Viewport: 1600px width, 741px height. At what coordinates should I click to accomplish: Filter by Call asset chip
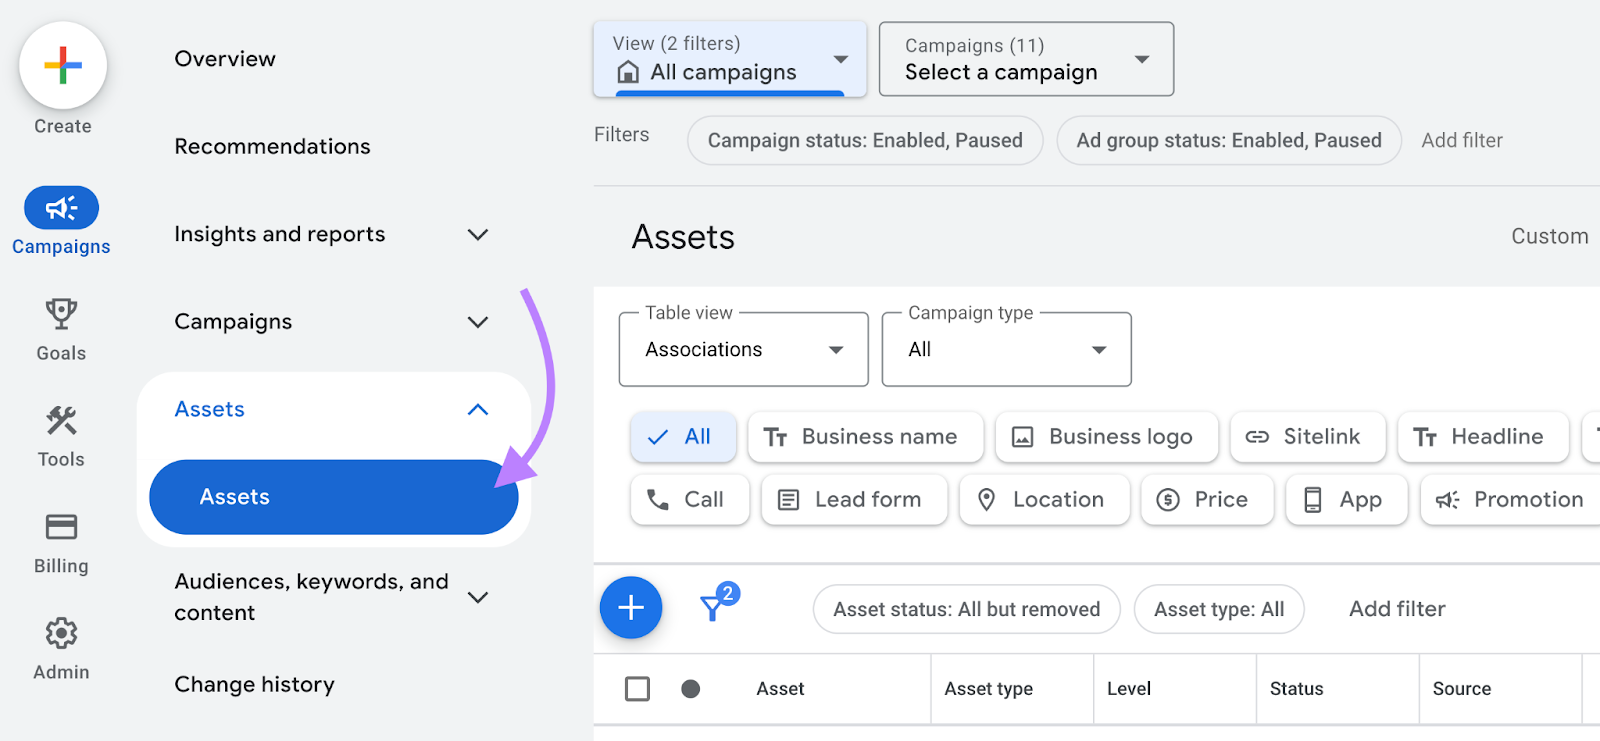pos(689,500)
